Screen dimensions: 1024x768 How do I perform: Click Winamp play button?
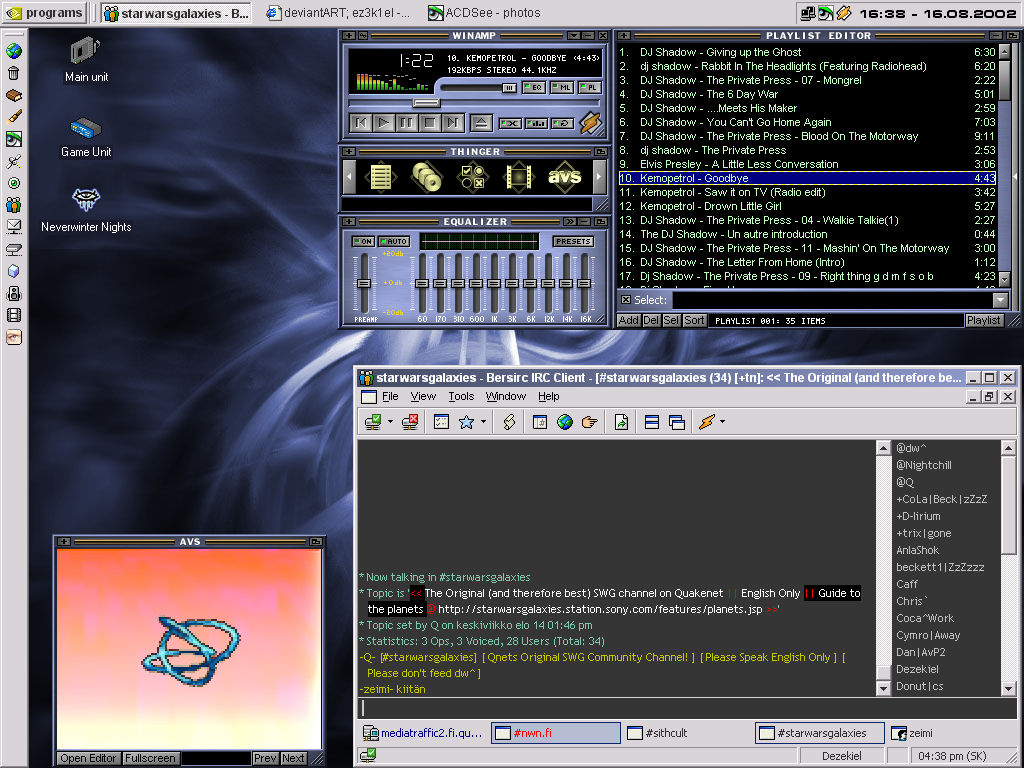tap(384, 122)
